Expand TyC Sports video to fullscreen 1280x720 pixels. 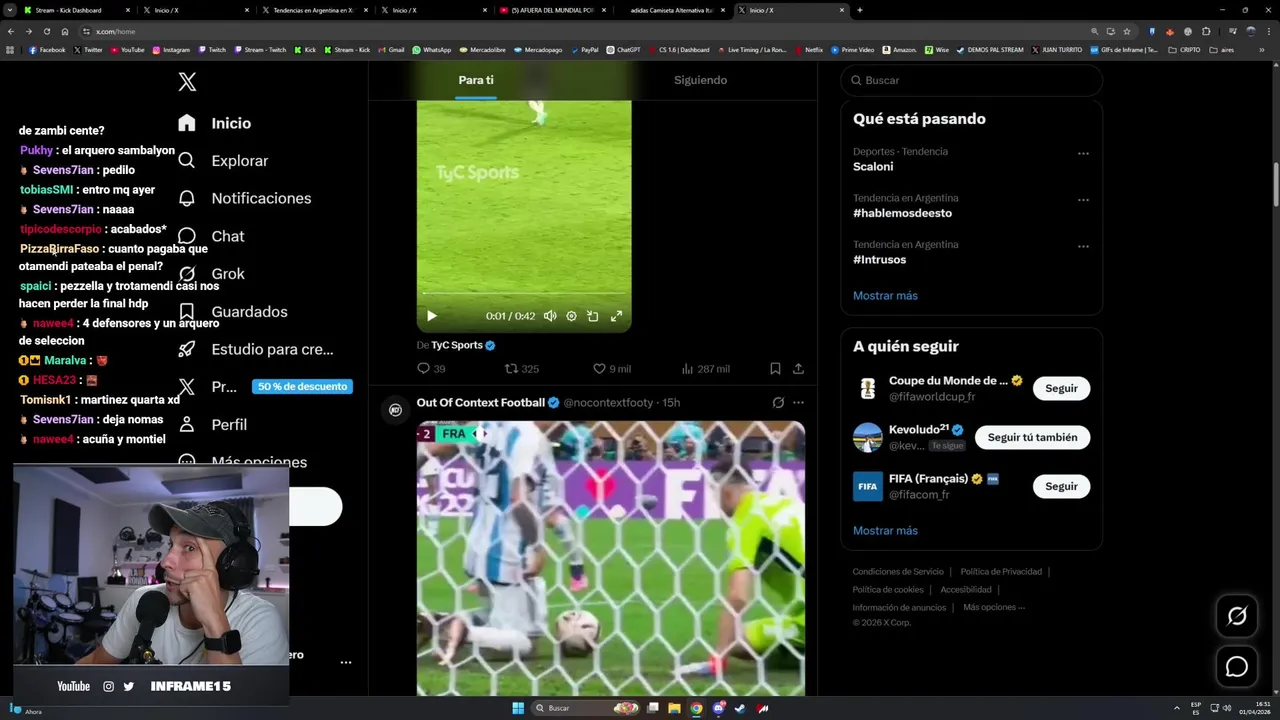coord(616,316)
